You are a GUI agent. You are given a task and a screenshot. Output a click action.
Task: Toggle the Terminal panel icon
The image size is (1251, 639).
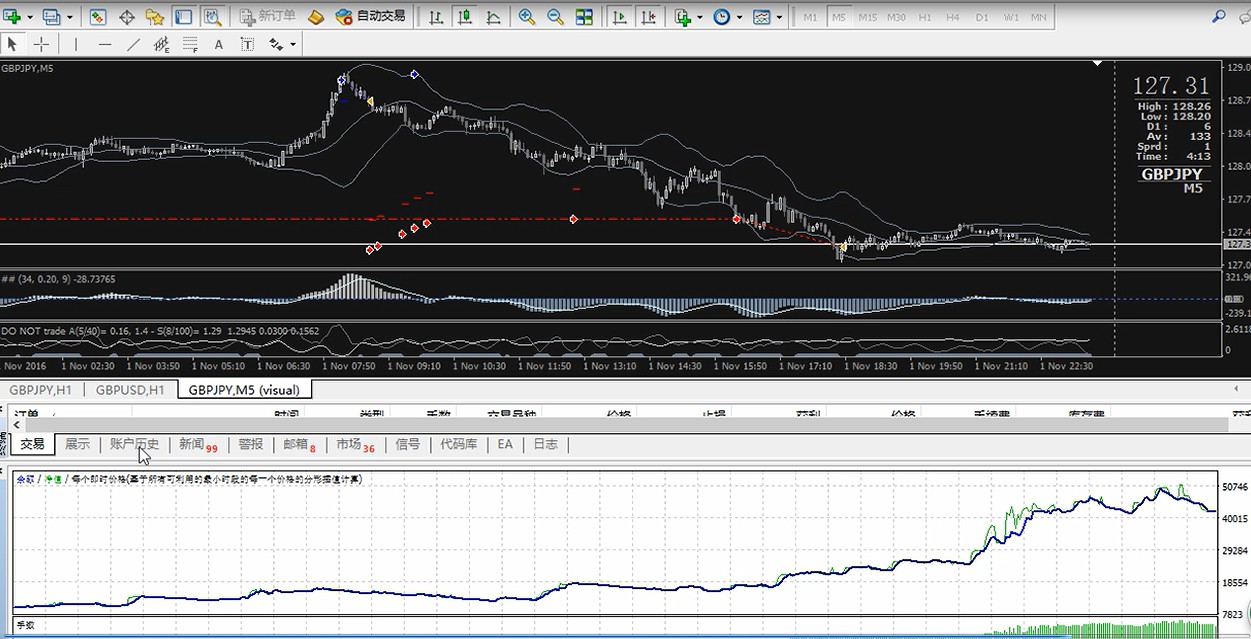(184, 17)
